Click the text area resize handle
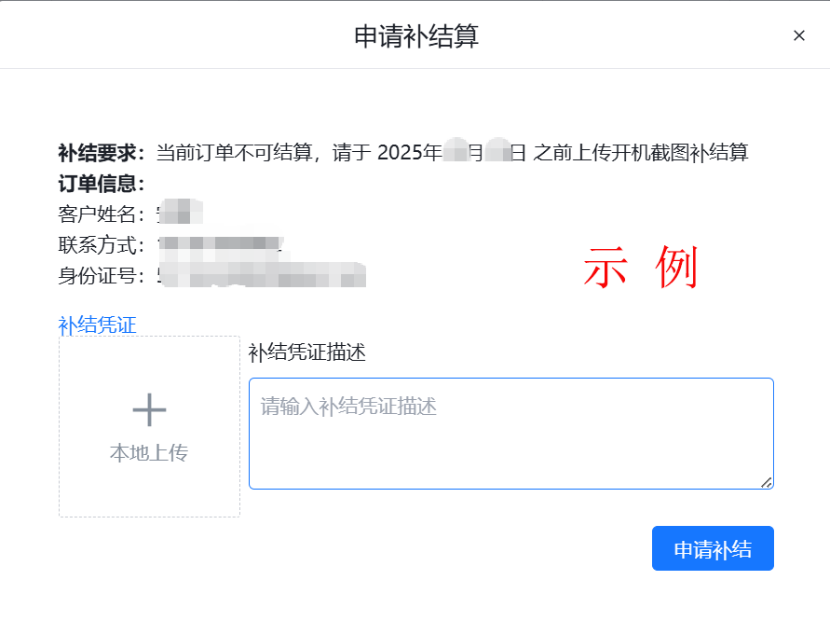Screen dimensions: 830x635 766,482
